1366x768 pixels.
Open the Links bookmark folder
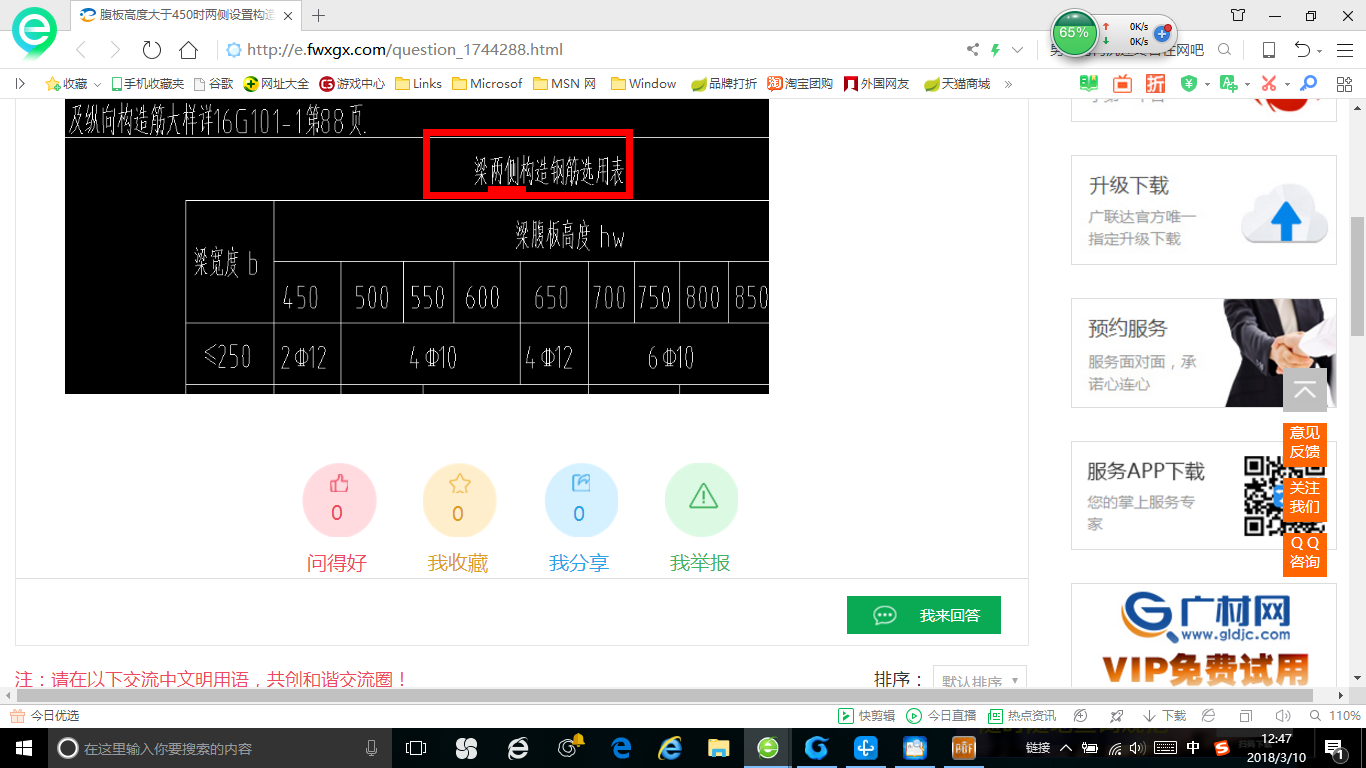point(419,84)
